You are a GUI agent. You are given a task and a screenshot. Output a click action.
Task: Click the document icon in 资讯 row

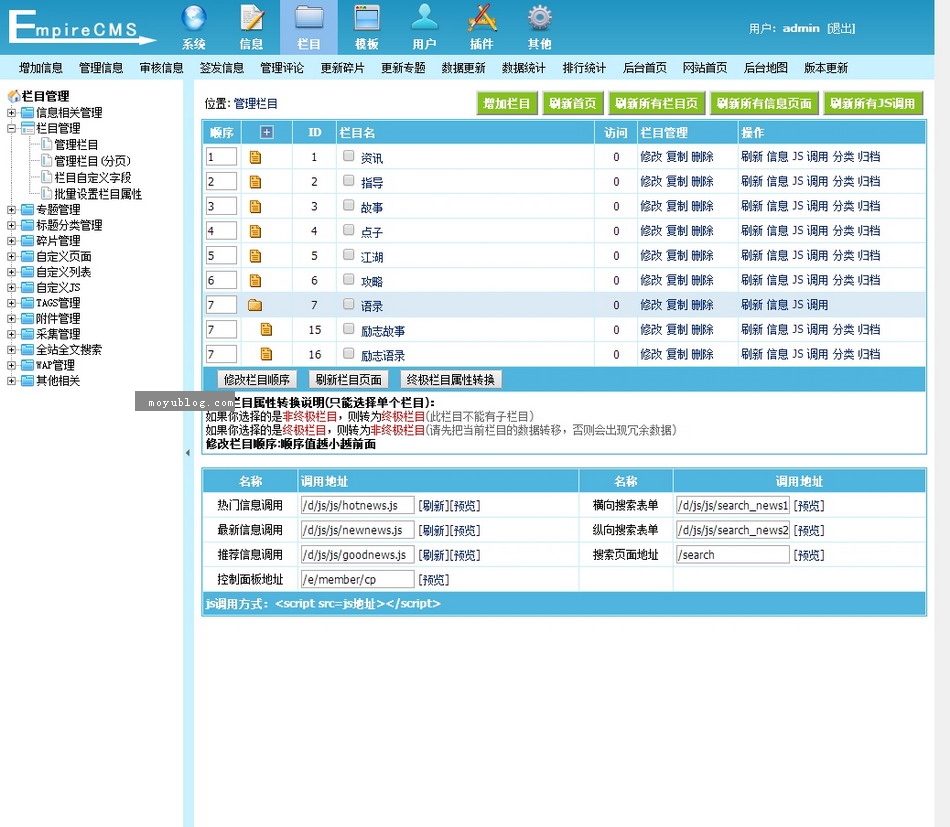pos(255,157)
